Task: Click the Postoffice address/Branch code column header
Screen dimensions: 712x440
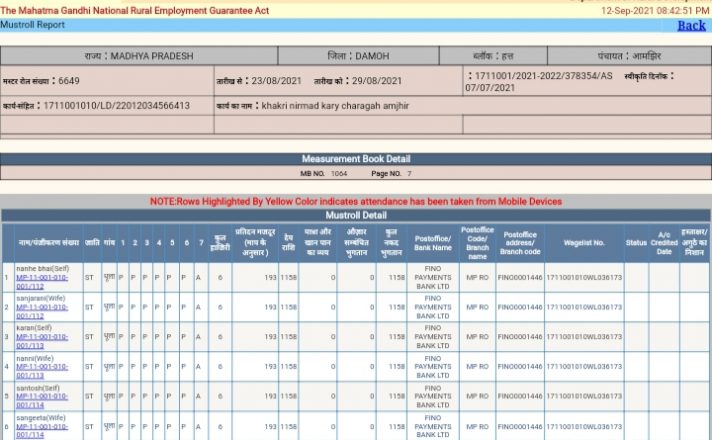Action: pos(520,243)
